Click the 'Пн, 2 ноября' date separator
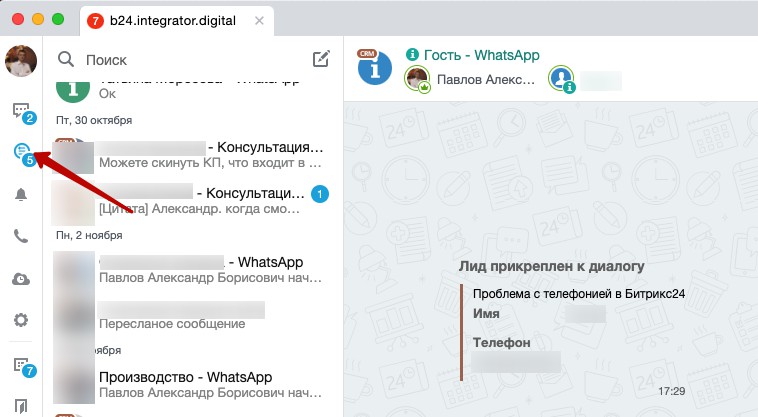This screenshot has width=758, height=417. coord(89,235)
